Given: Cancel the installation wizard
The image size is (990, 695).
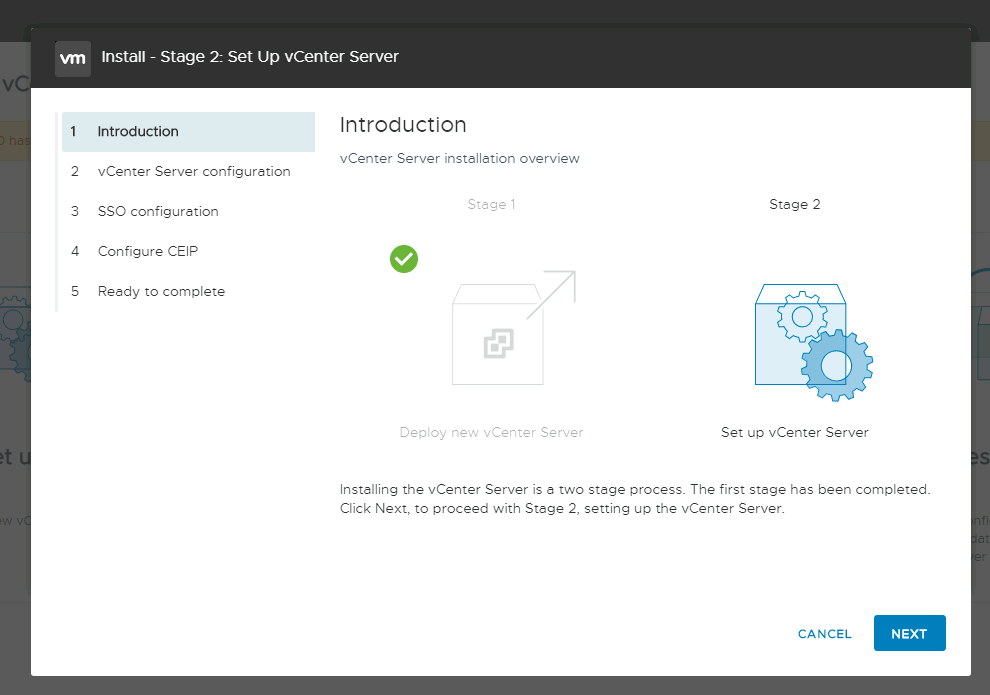Looking at the screenshot, I should click(x=824, y=634).
